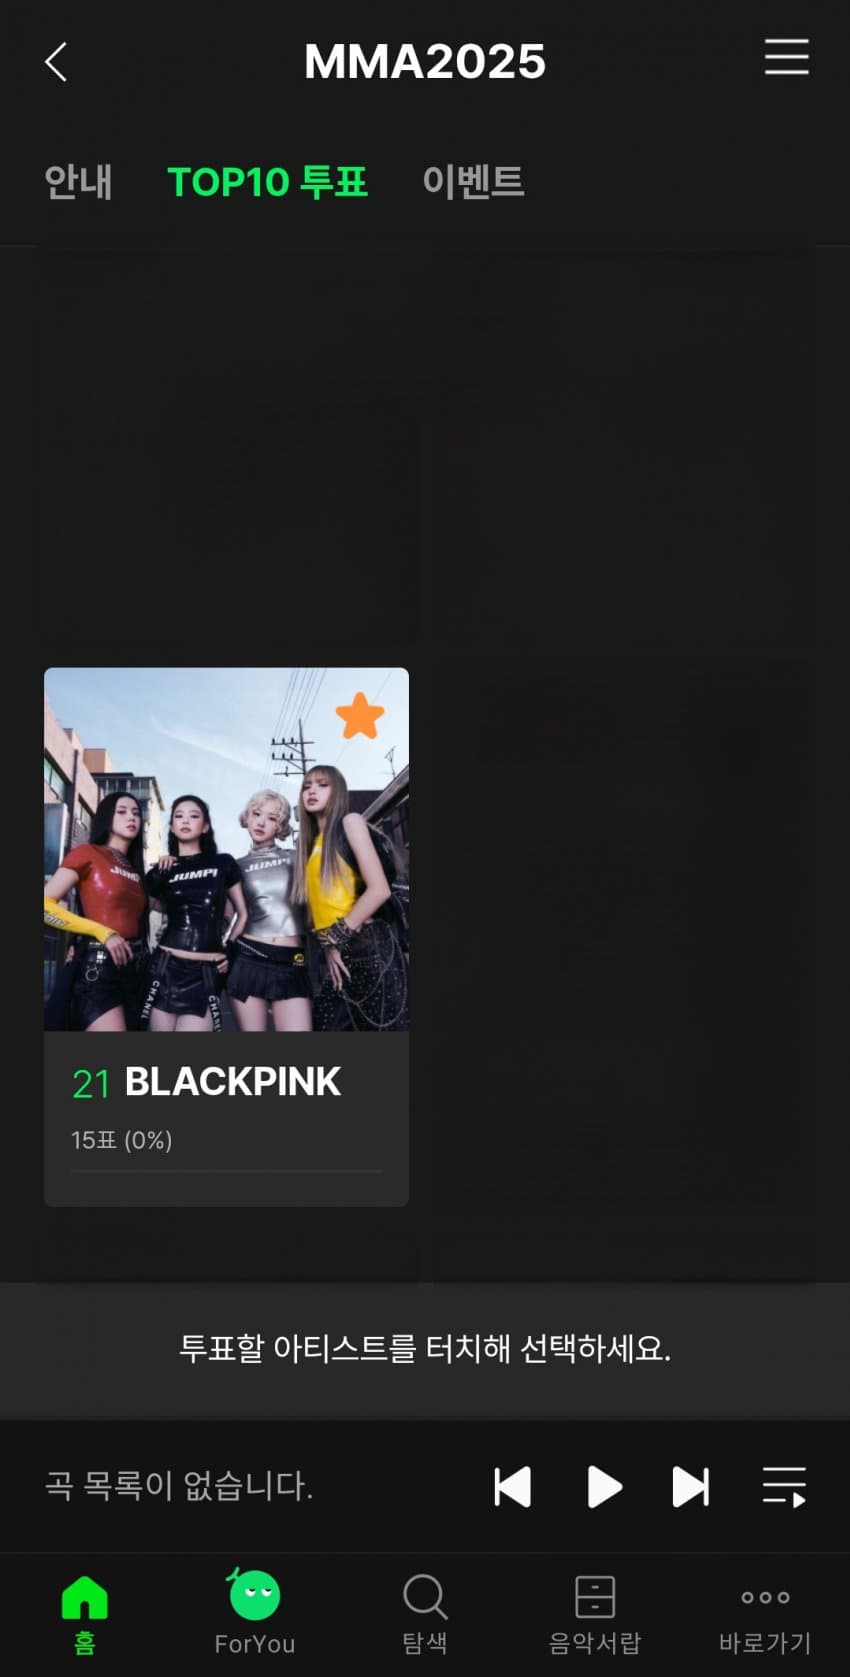Open the ForYou section
The width and height of the screenshot is (850, 1677).
[255, 1612]
